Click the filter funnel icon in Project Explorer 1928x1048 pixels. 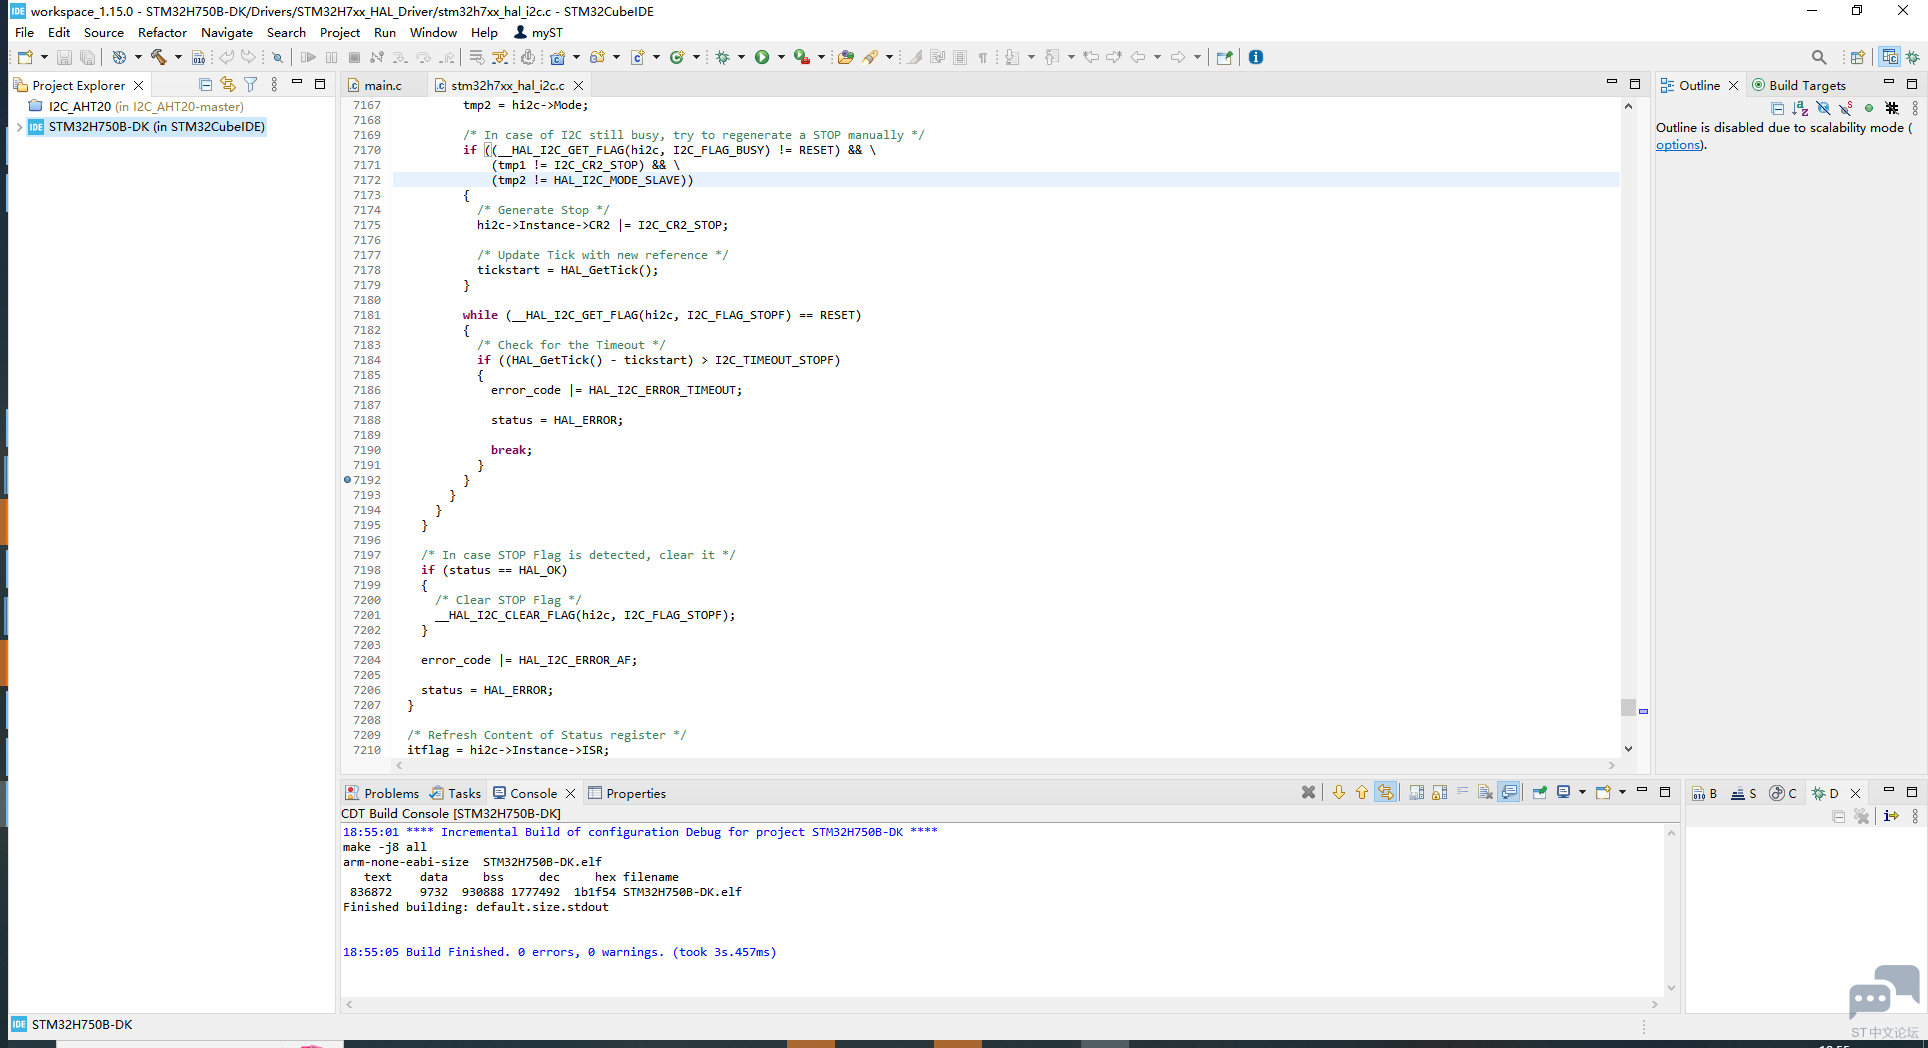pyautogui.click(x=251, y=85)
